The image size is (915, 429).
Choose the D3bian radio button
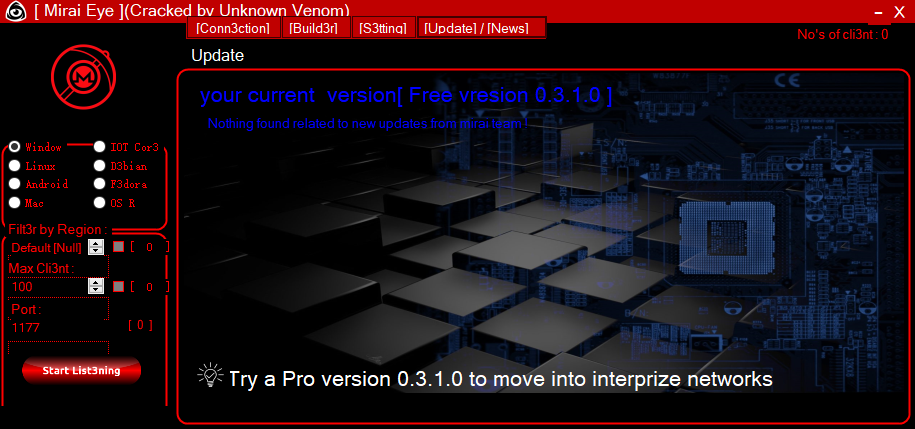click(x=100, y=166)
